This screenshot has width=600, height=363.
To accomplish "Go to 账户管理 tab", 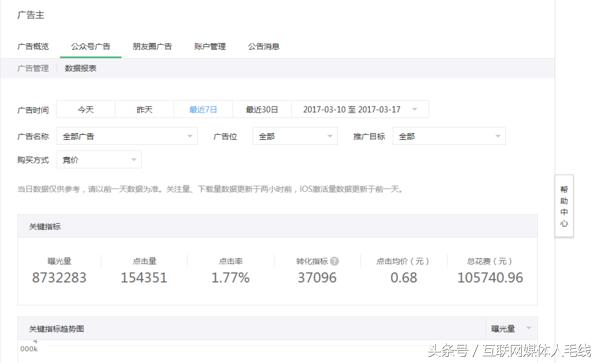I will (x=210, y=46).
